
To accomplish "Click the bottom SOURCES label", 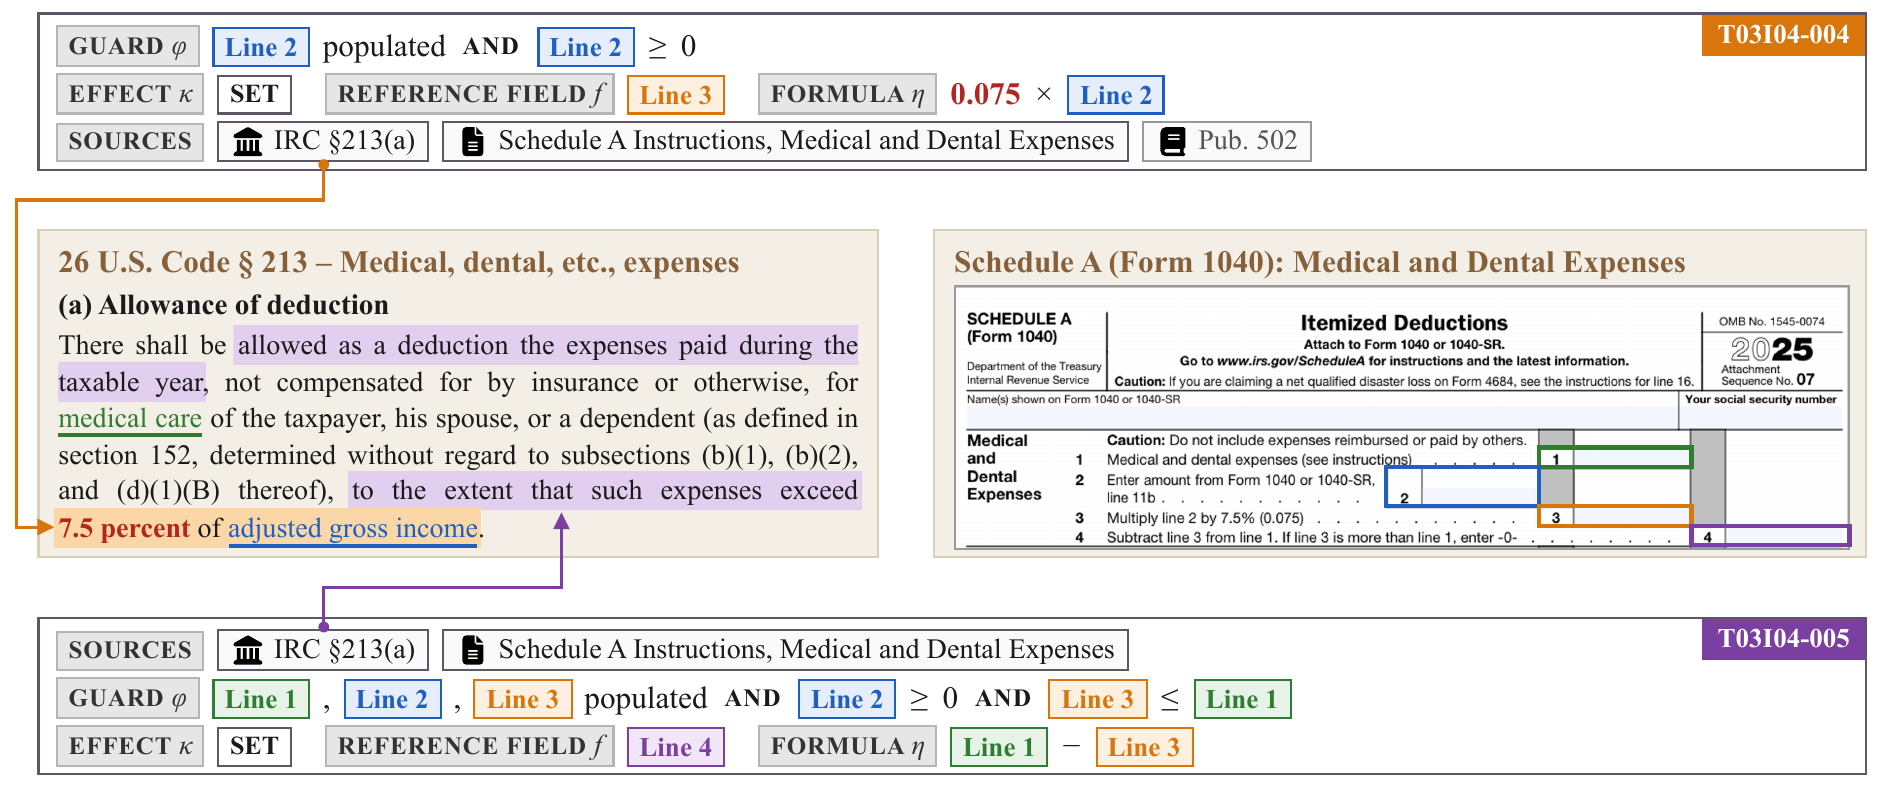I will 130,650.
